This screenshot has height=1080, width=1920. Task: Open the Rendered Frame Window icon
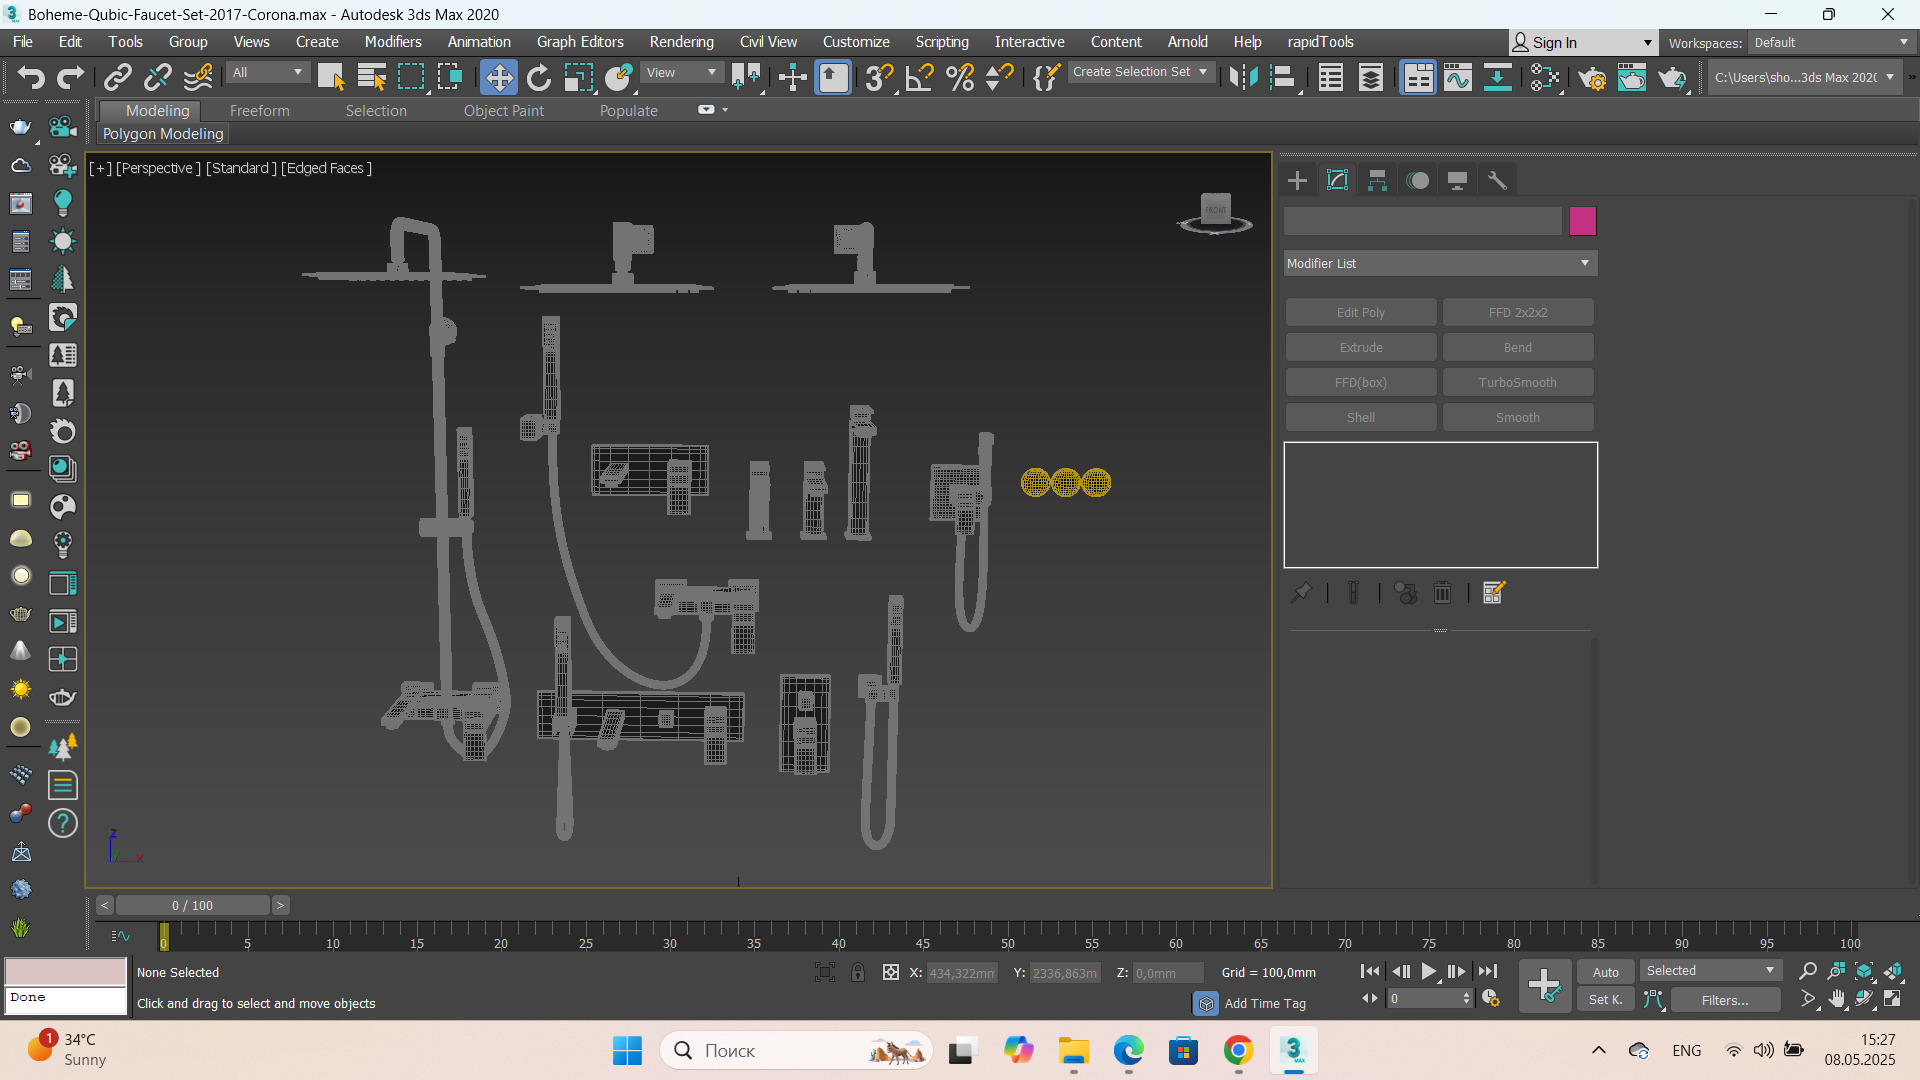point(1632,77)
